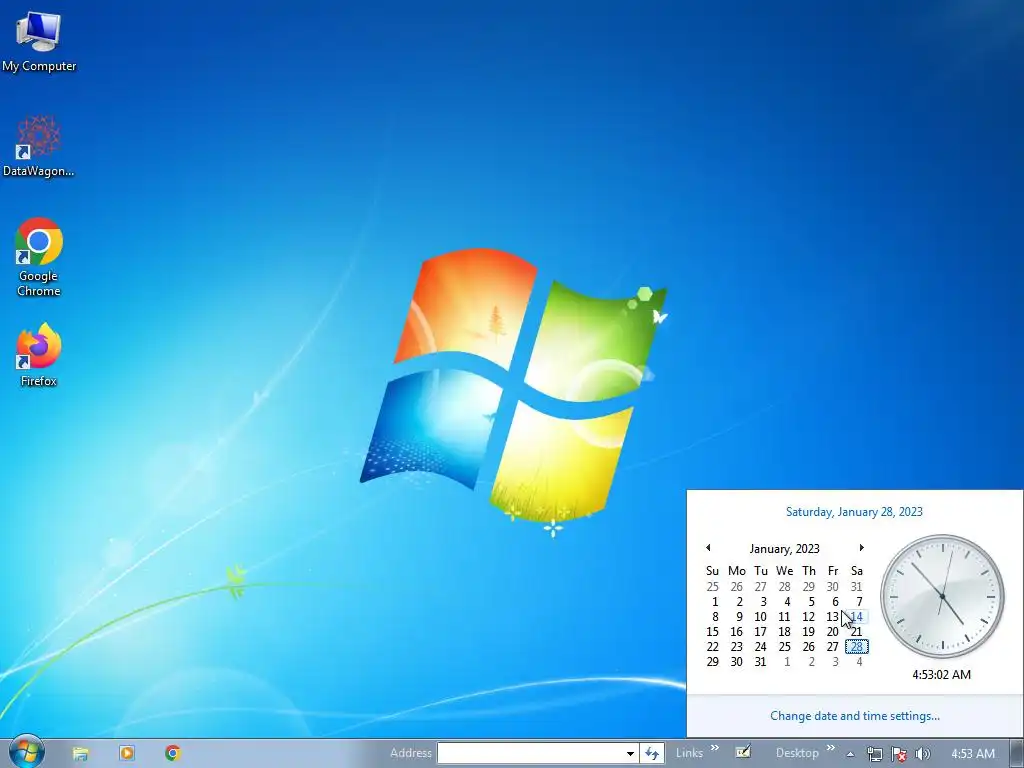Click the Desktop toolbar label
Image resolution: width=1024 pixels, height=768 pixels.
(x=797, y=753)
